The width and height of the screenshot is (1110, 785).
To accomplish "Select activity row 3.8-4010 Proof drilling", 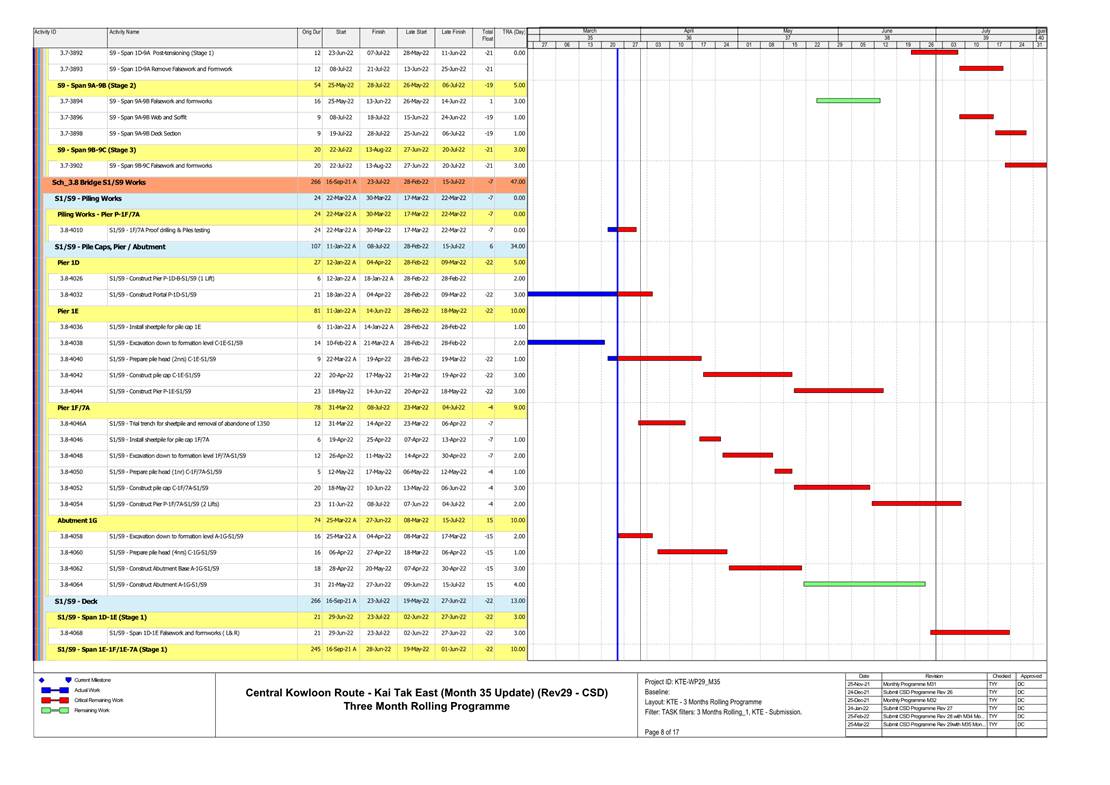I will 160,230.
